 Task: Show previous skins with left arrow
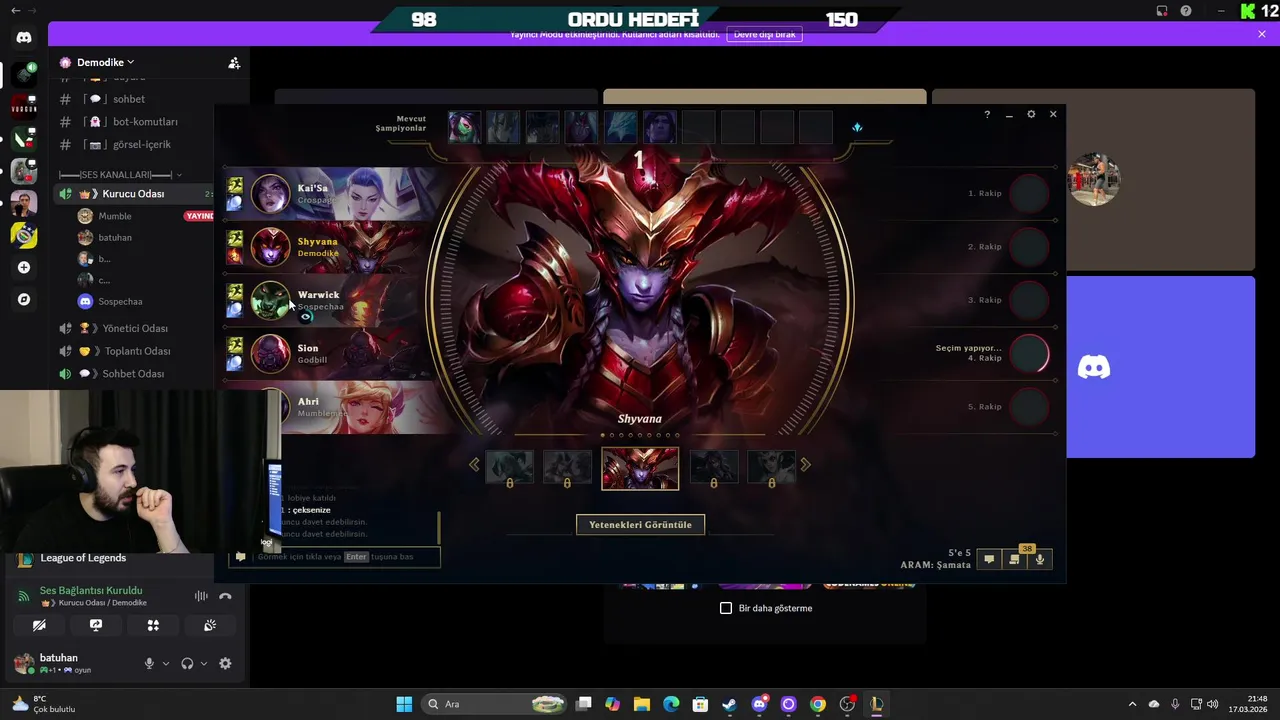click(474, 464)
